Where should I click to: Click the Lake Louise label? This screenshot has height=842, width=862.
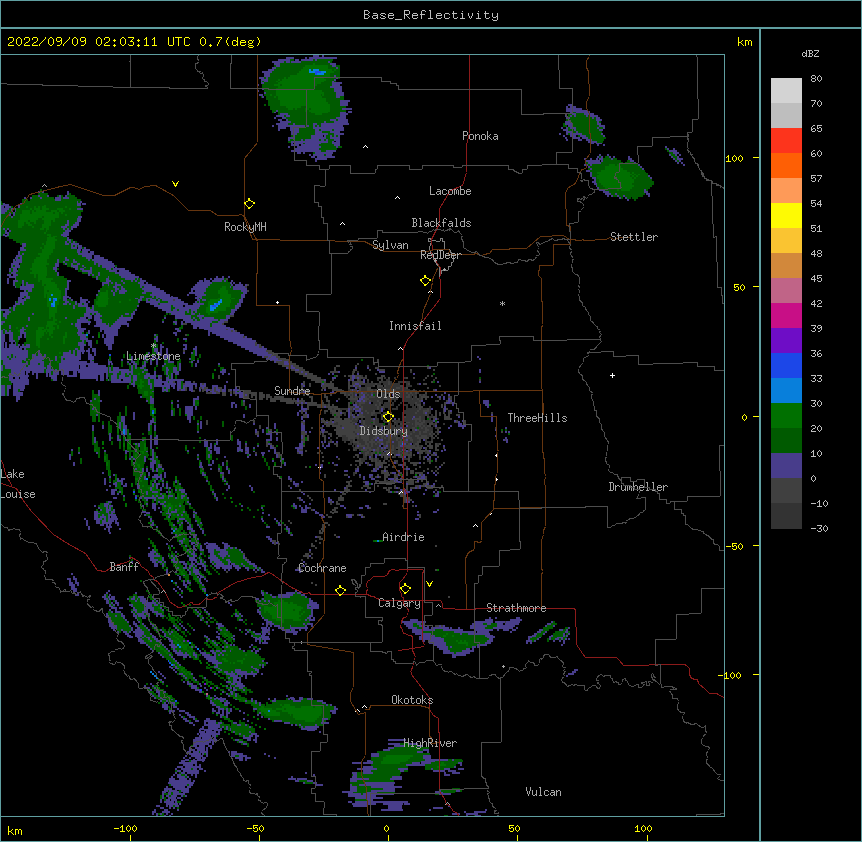point(18,484)
